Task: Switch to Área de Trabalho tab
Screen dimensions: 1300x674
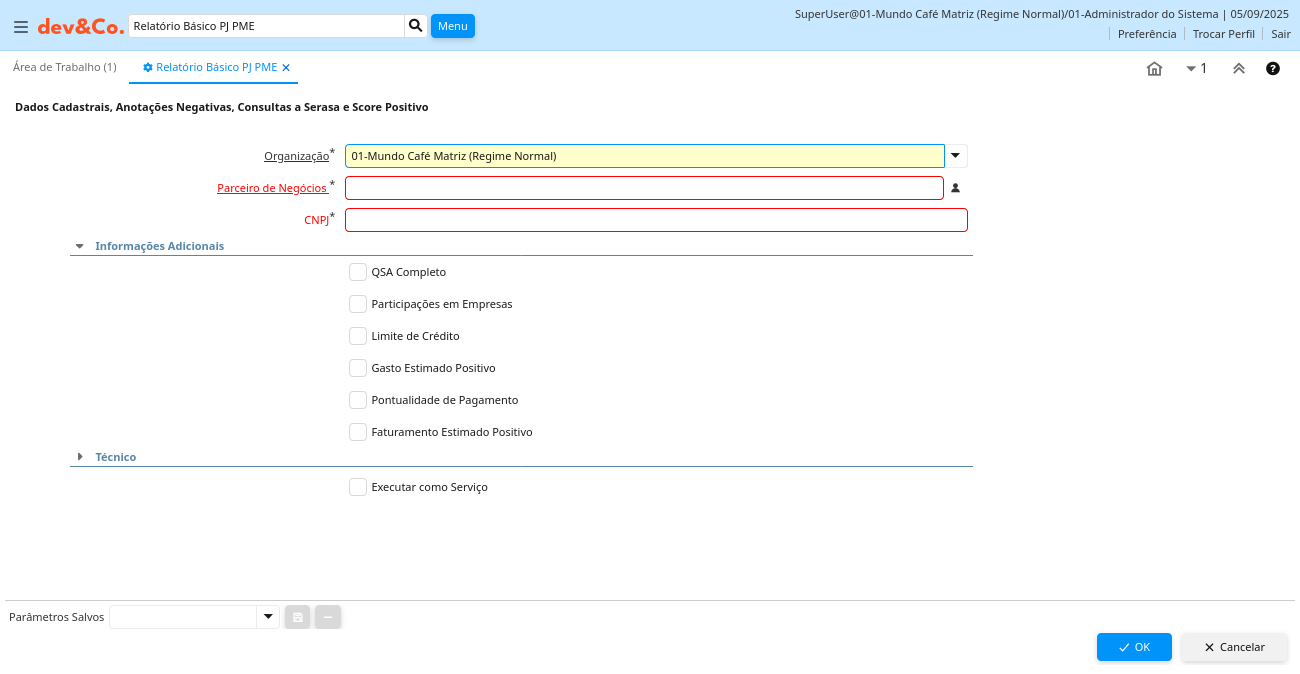Action: click(x=64, y=67)
